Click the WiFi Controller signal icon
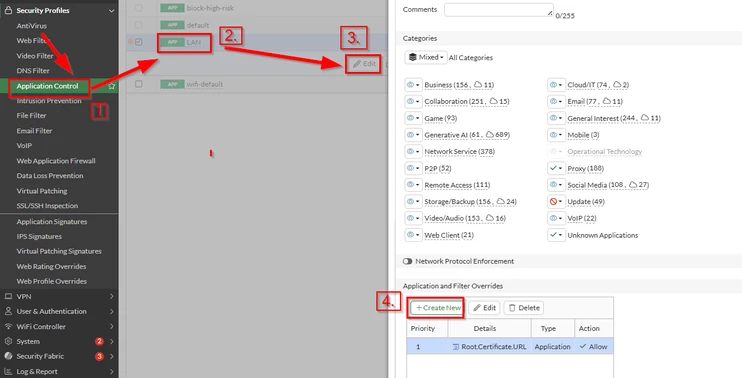The height and width of the screenshot is (378, 742). point(8,326)
